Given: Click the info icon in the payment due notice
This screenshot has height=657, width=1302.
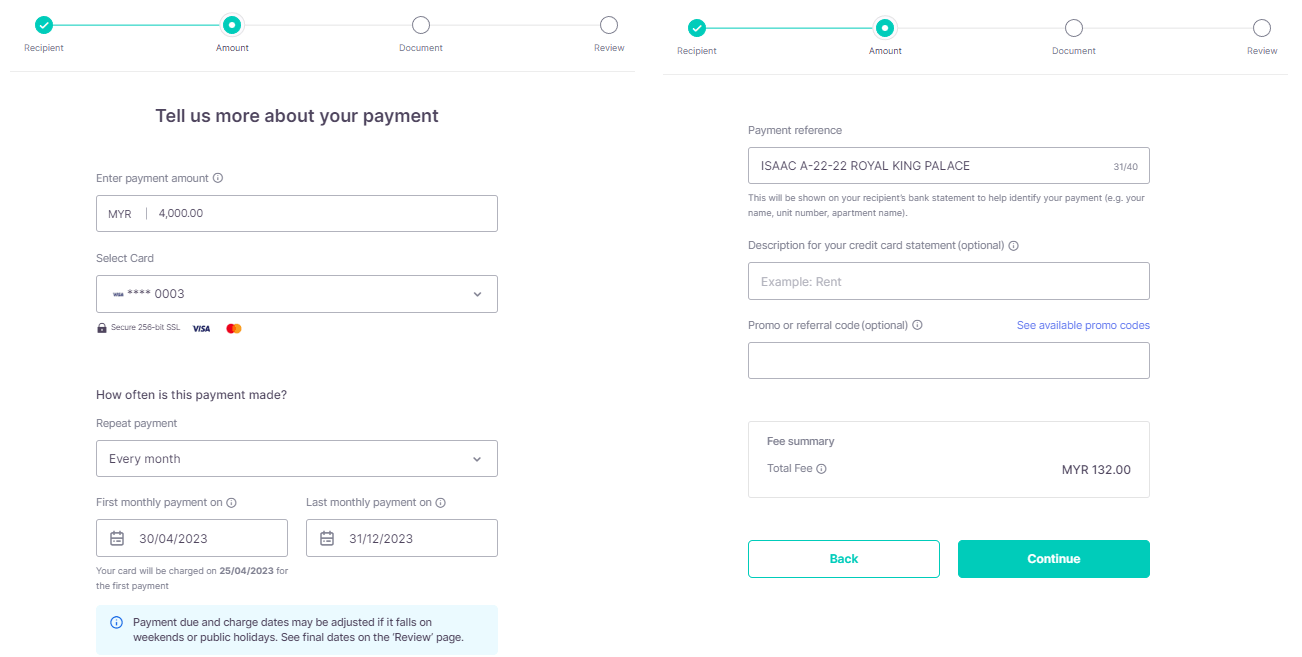Looking at the screenshot, I should pos(117,621).
